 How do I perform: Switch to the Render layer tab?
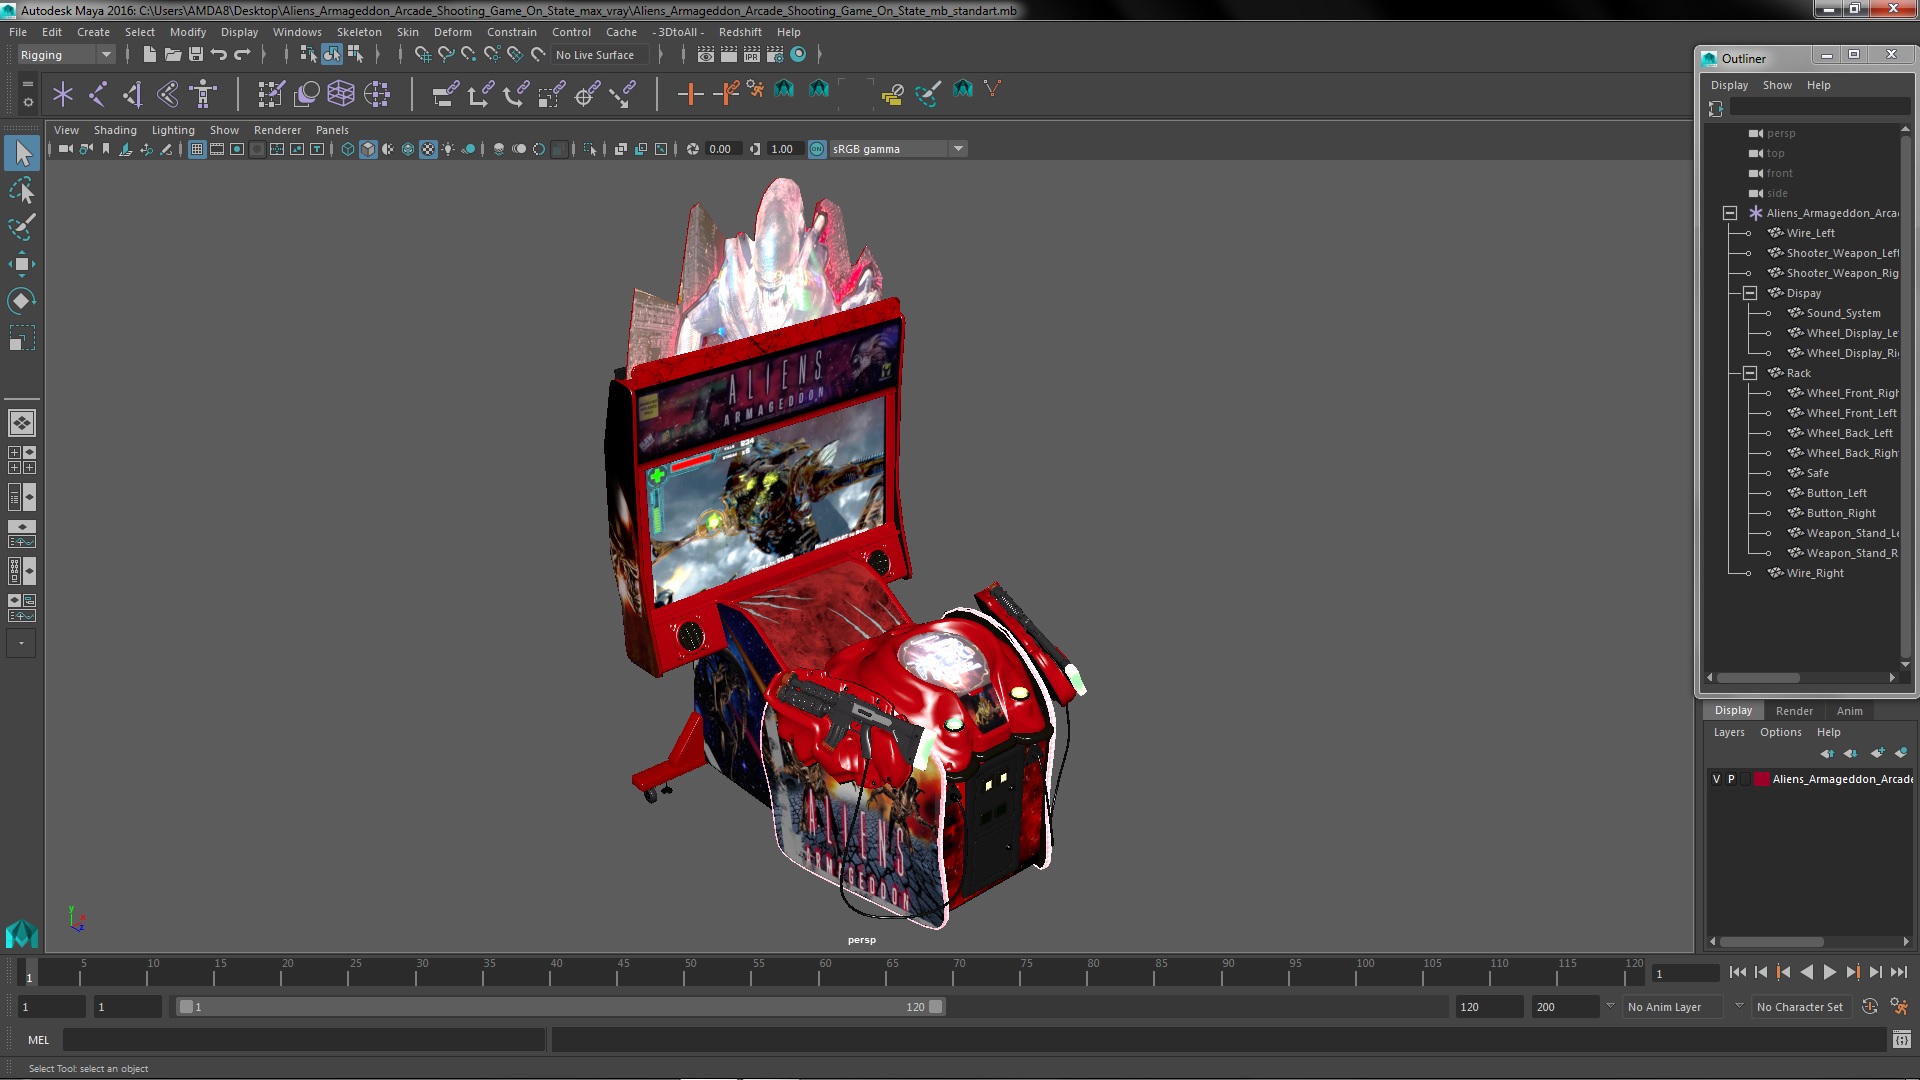tap(1794, 711)
